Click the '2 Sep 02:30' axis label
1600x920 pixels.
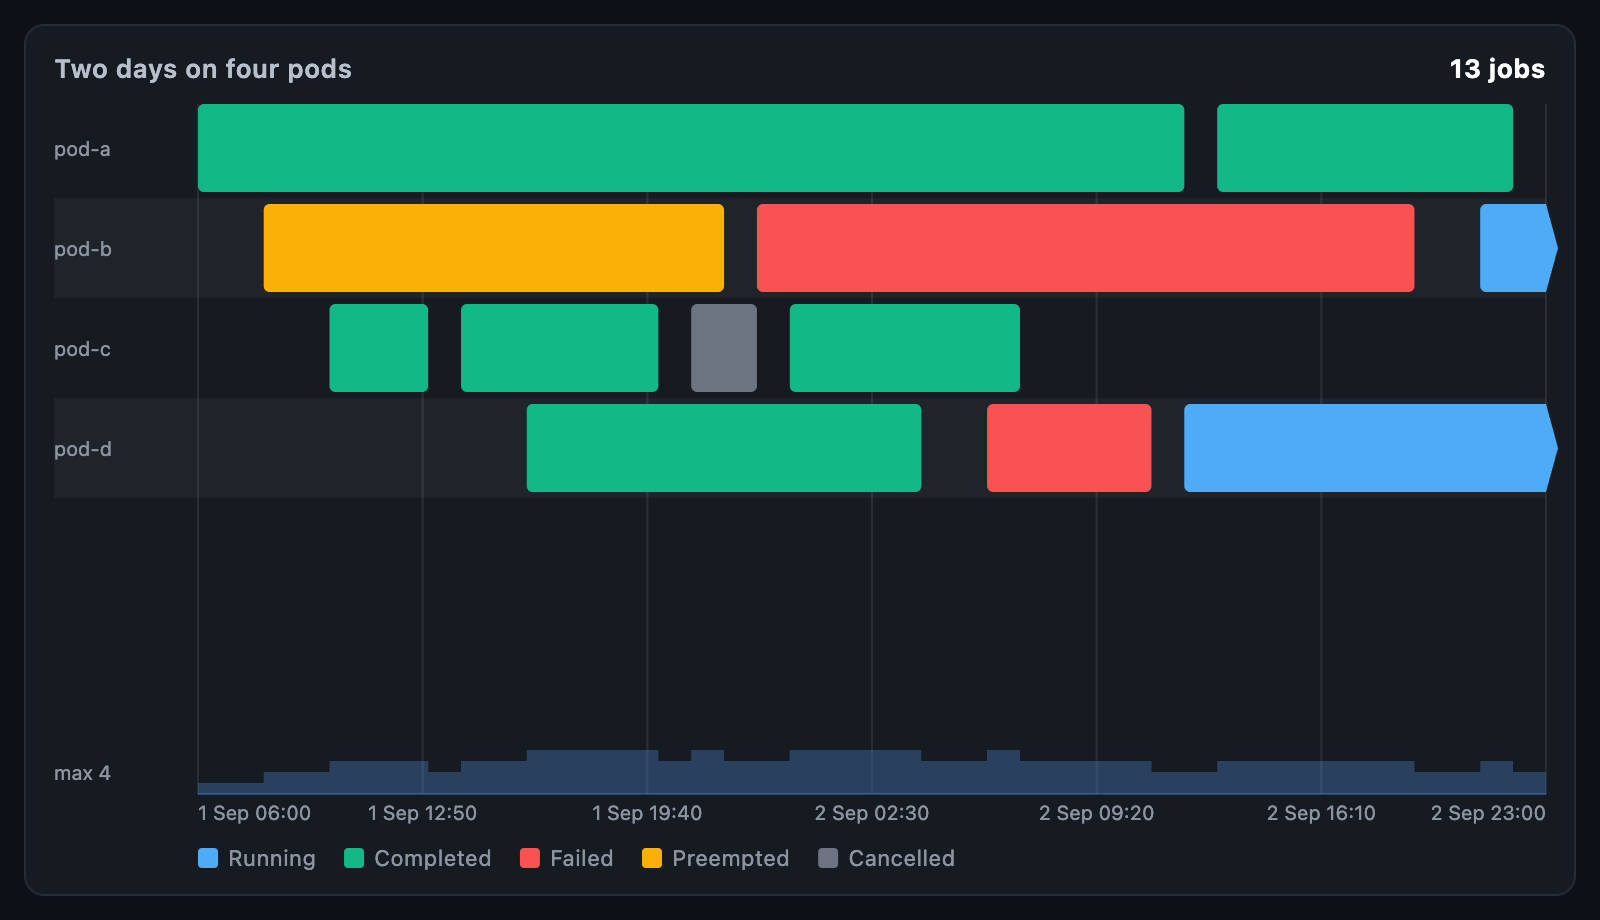point(872,813)
